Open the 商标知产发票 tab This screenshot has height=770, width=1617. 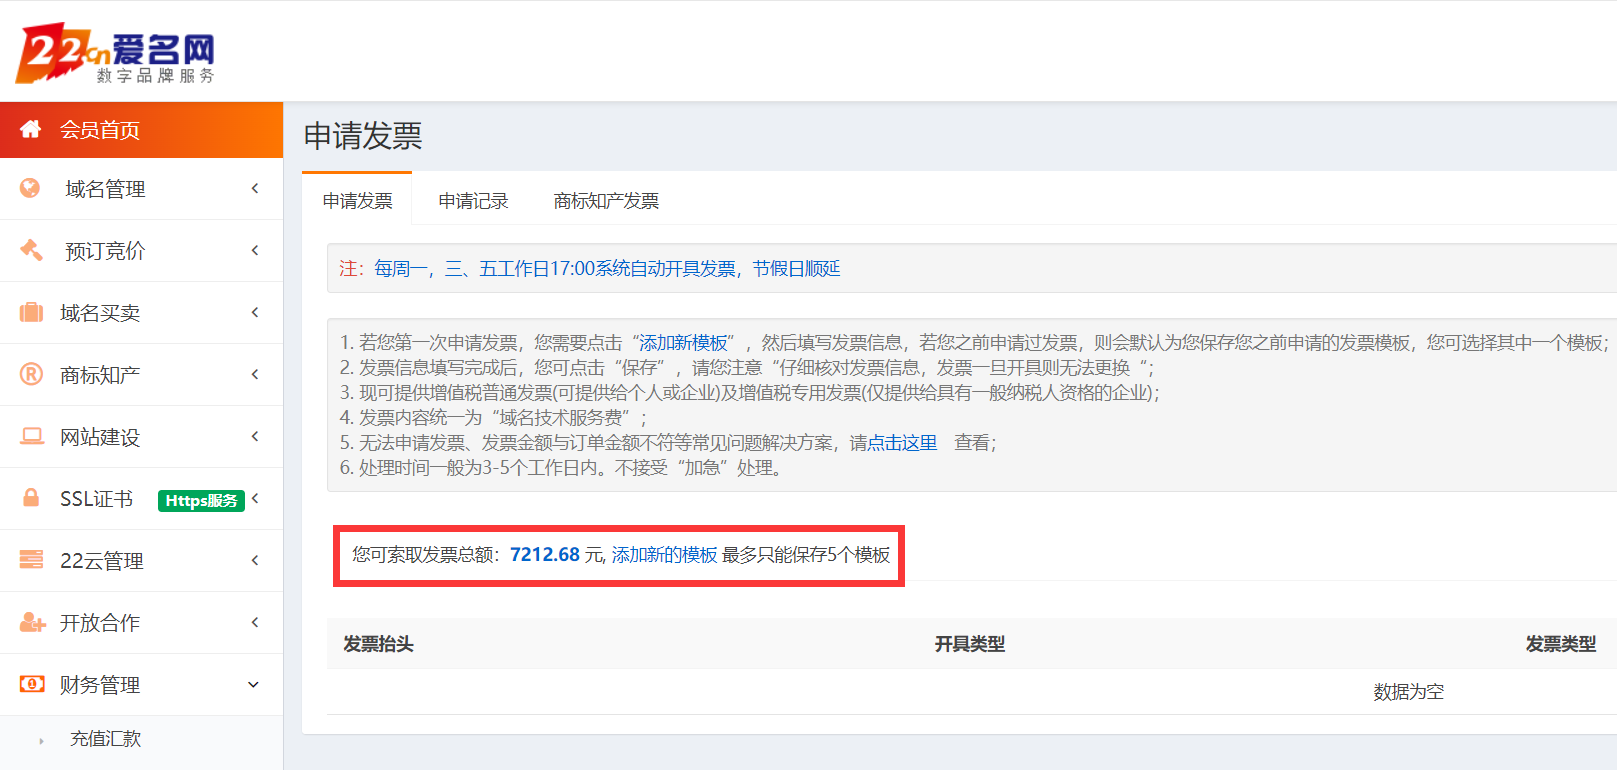(x=606, y=201)
